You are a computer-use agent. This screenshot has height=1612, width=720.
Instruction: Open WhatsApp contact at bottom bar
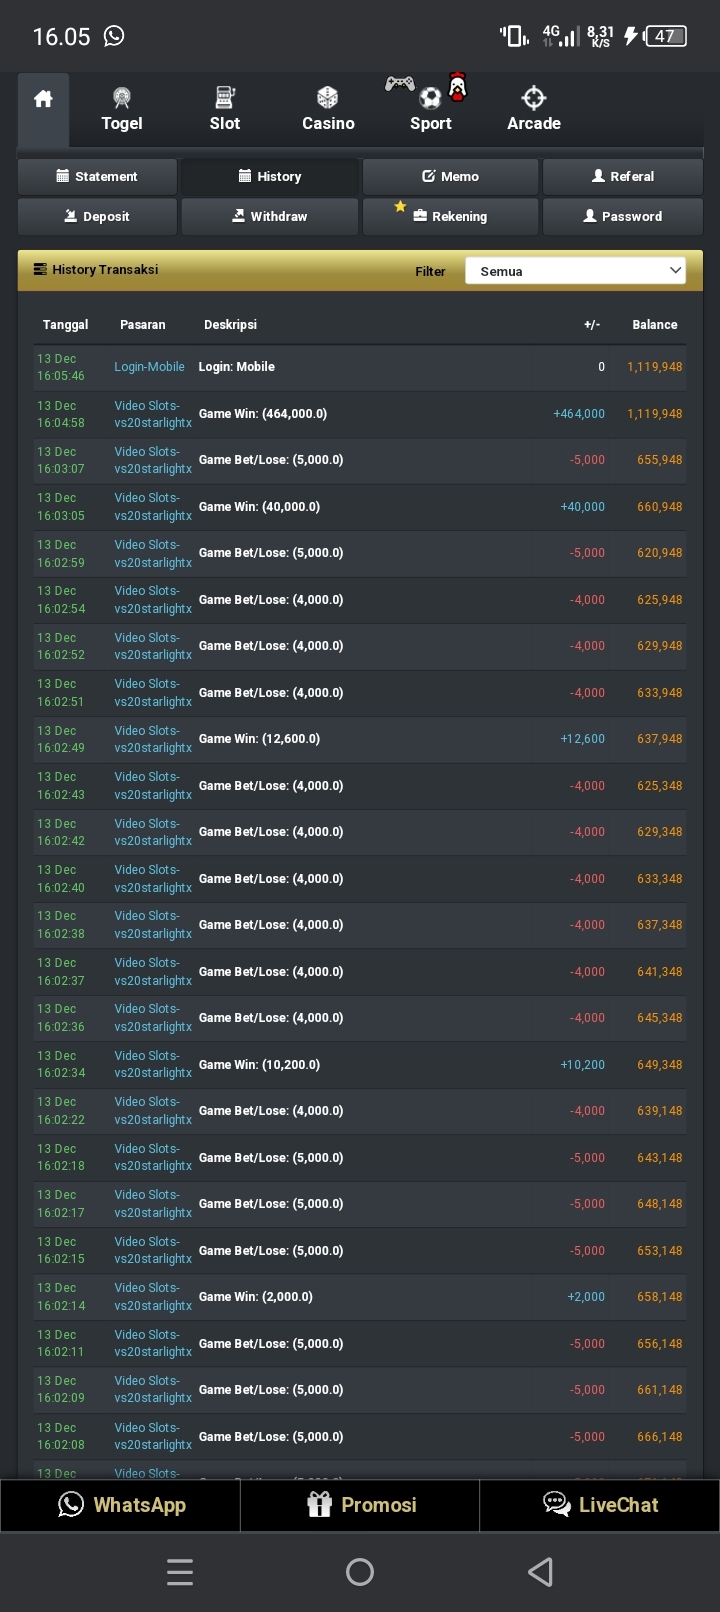121,1505
